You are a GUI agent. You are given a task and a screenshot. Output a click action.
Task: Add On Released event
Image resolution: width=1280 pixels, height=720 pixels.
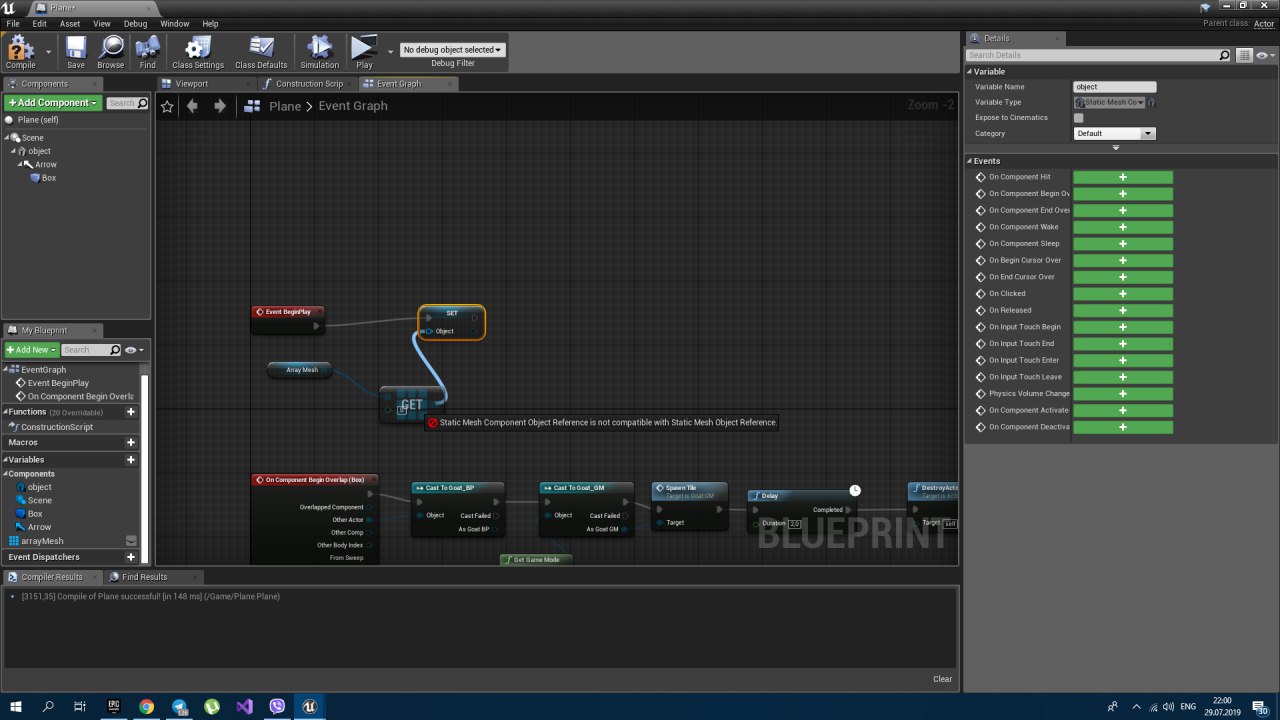[x=1123, y=310]
